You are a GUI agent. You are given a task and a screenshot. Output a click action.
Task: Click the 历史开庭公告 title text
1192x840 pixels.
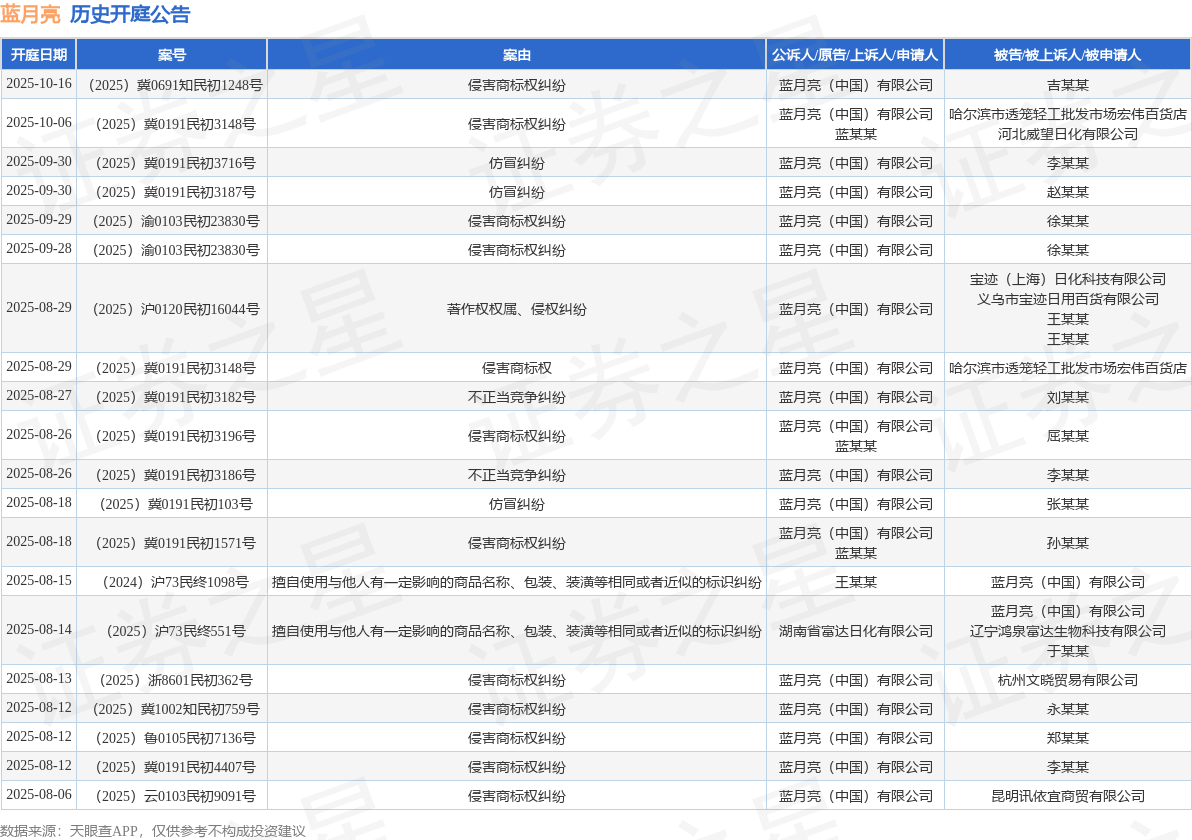coord(130,14)
